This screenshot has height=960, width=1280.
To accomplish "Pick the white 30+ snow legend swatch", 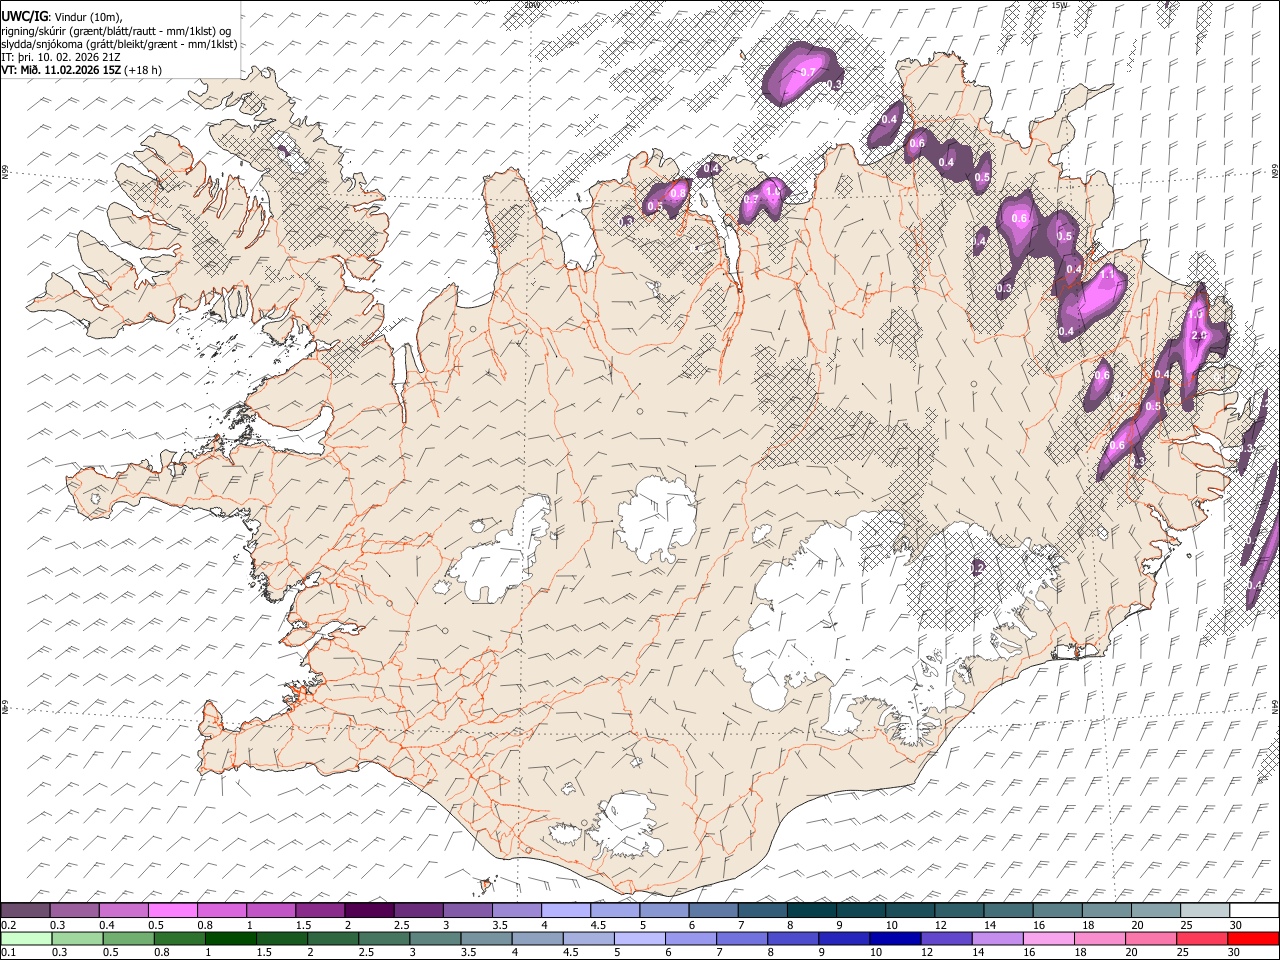I will (1254, 911).
